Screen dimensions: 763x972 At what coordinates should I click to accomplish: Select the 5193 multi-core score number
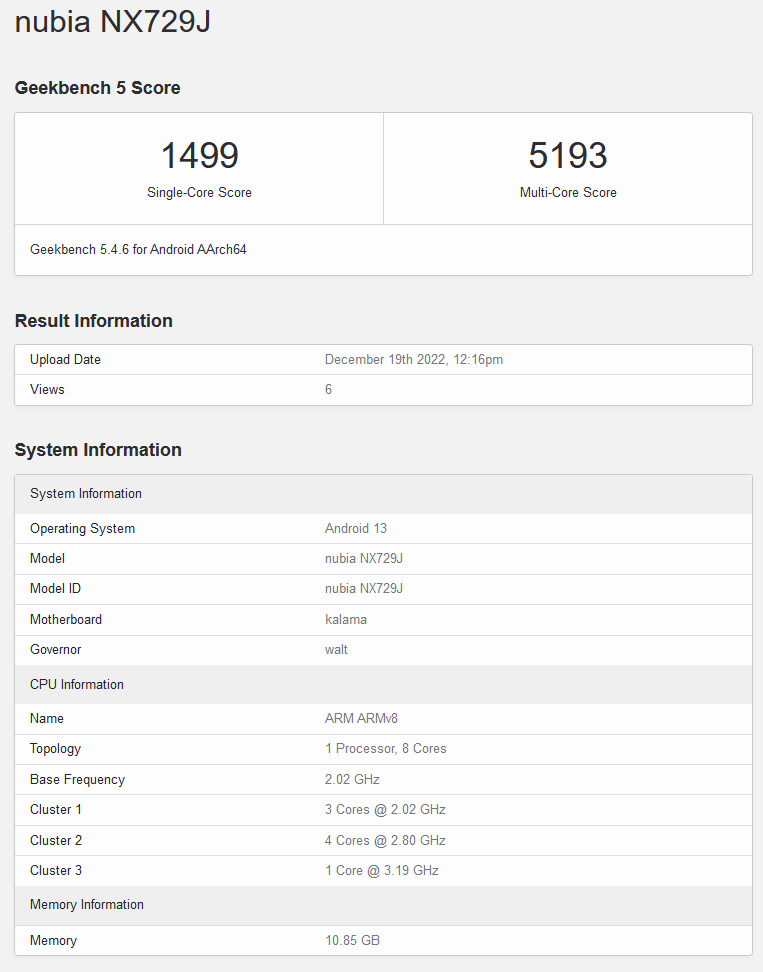point(567,155)
